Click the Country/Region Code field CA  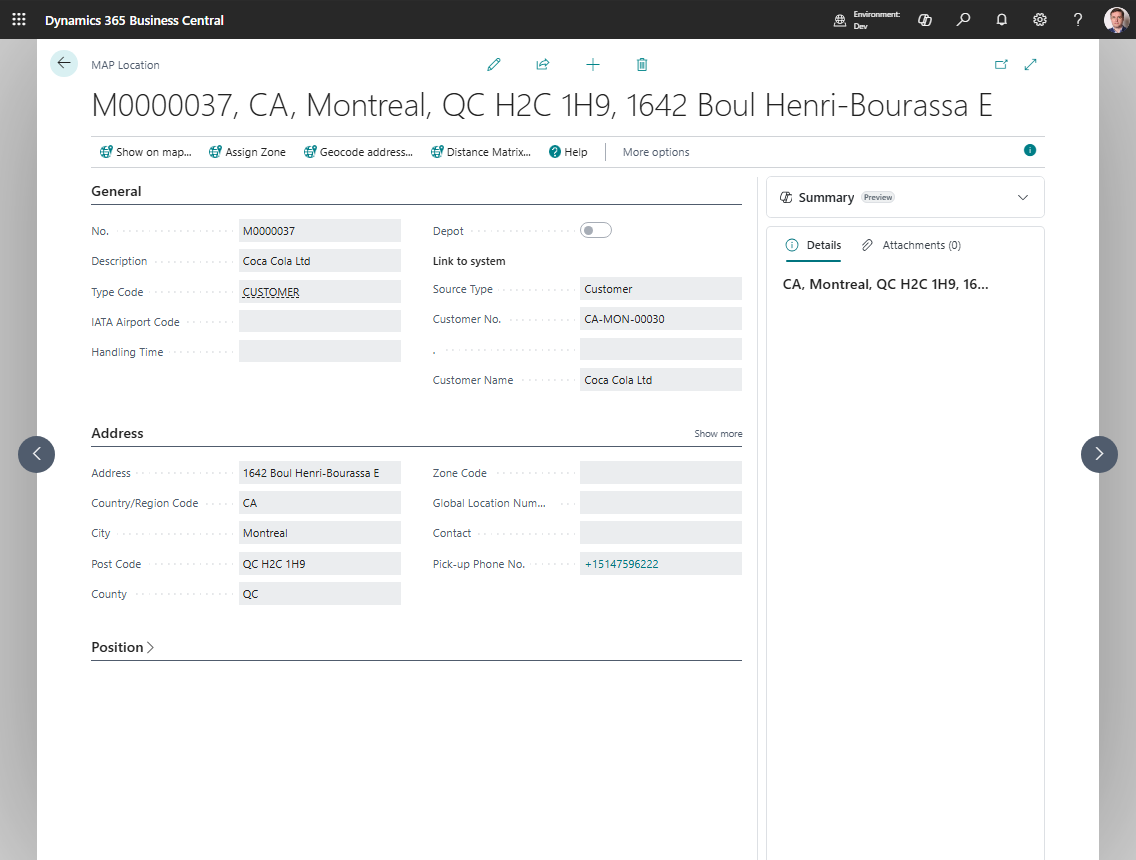coord(320,503)
